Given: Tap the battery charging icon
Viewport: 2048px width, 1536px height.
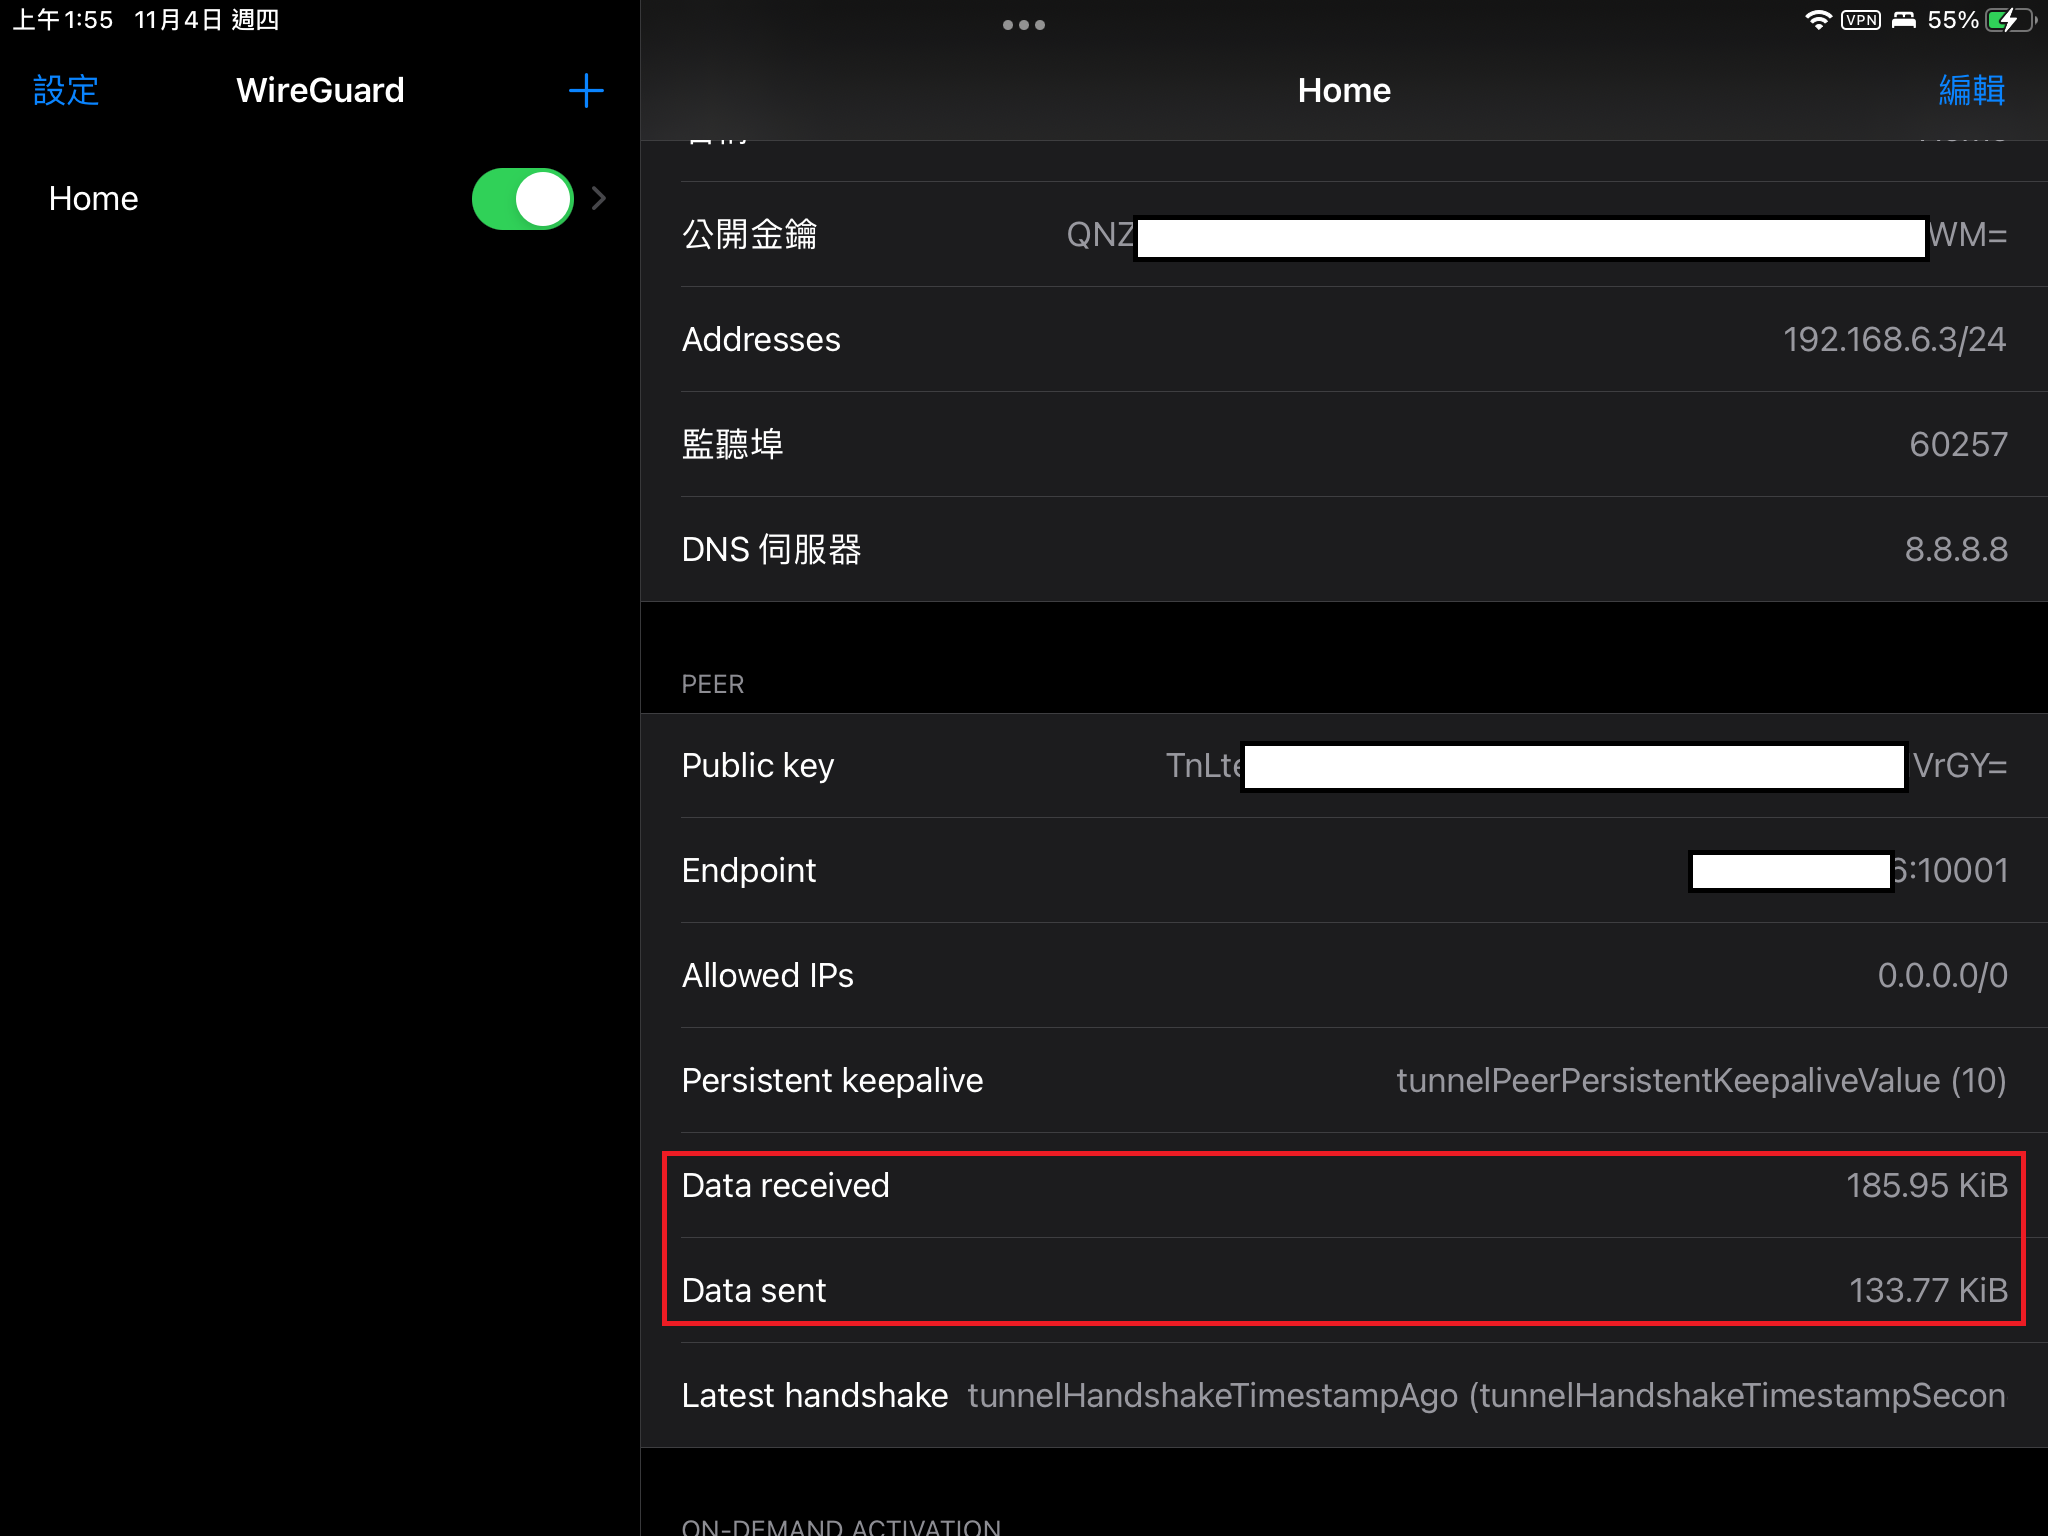Looking at the screenshot, I should 2008,20.
